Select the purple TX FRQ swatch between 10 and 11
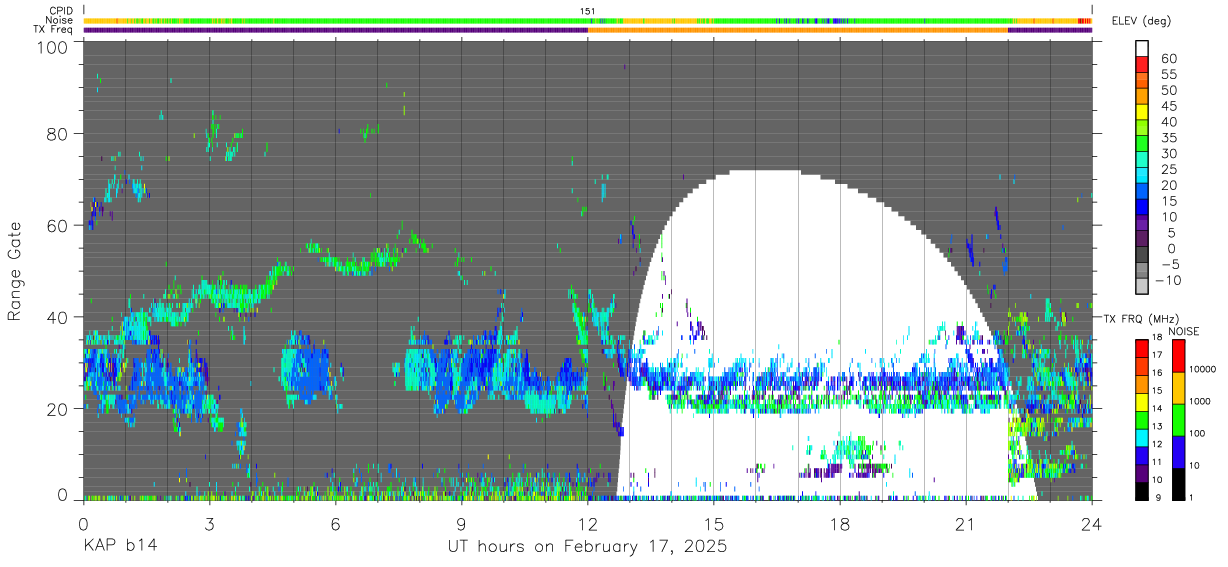Screen dimensions: 1228x567 coord(1142,472)
